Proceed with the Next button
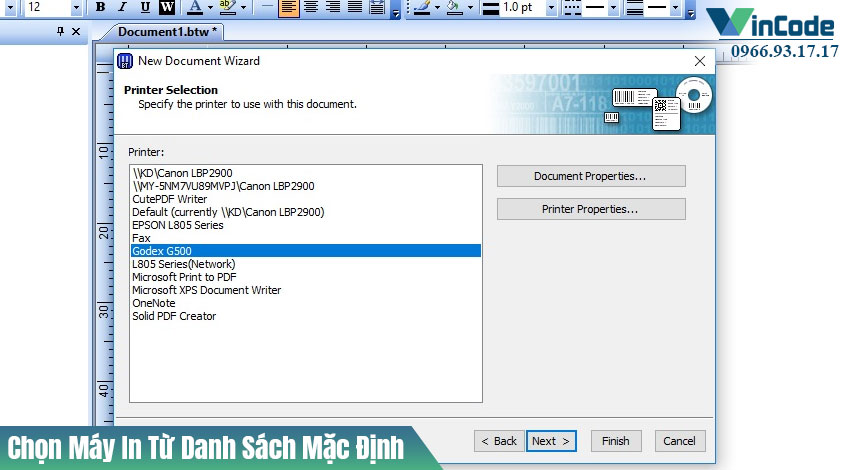Image resolution: width=850 pixels, height=470 pixels. [551, 441]
